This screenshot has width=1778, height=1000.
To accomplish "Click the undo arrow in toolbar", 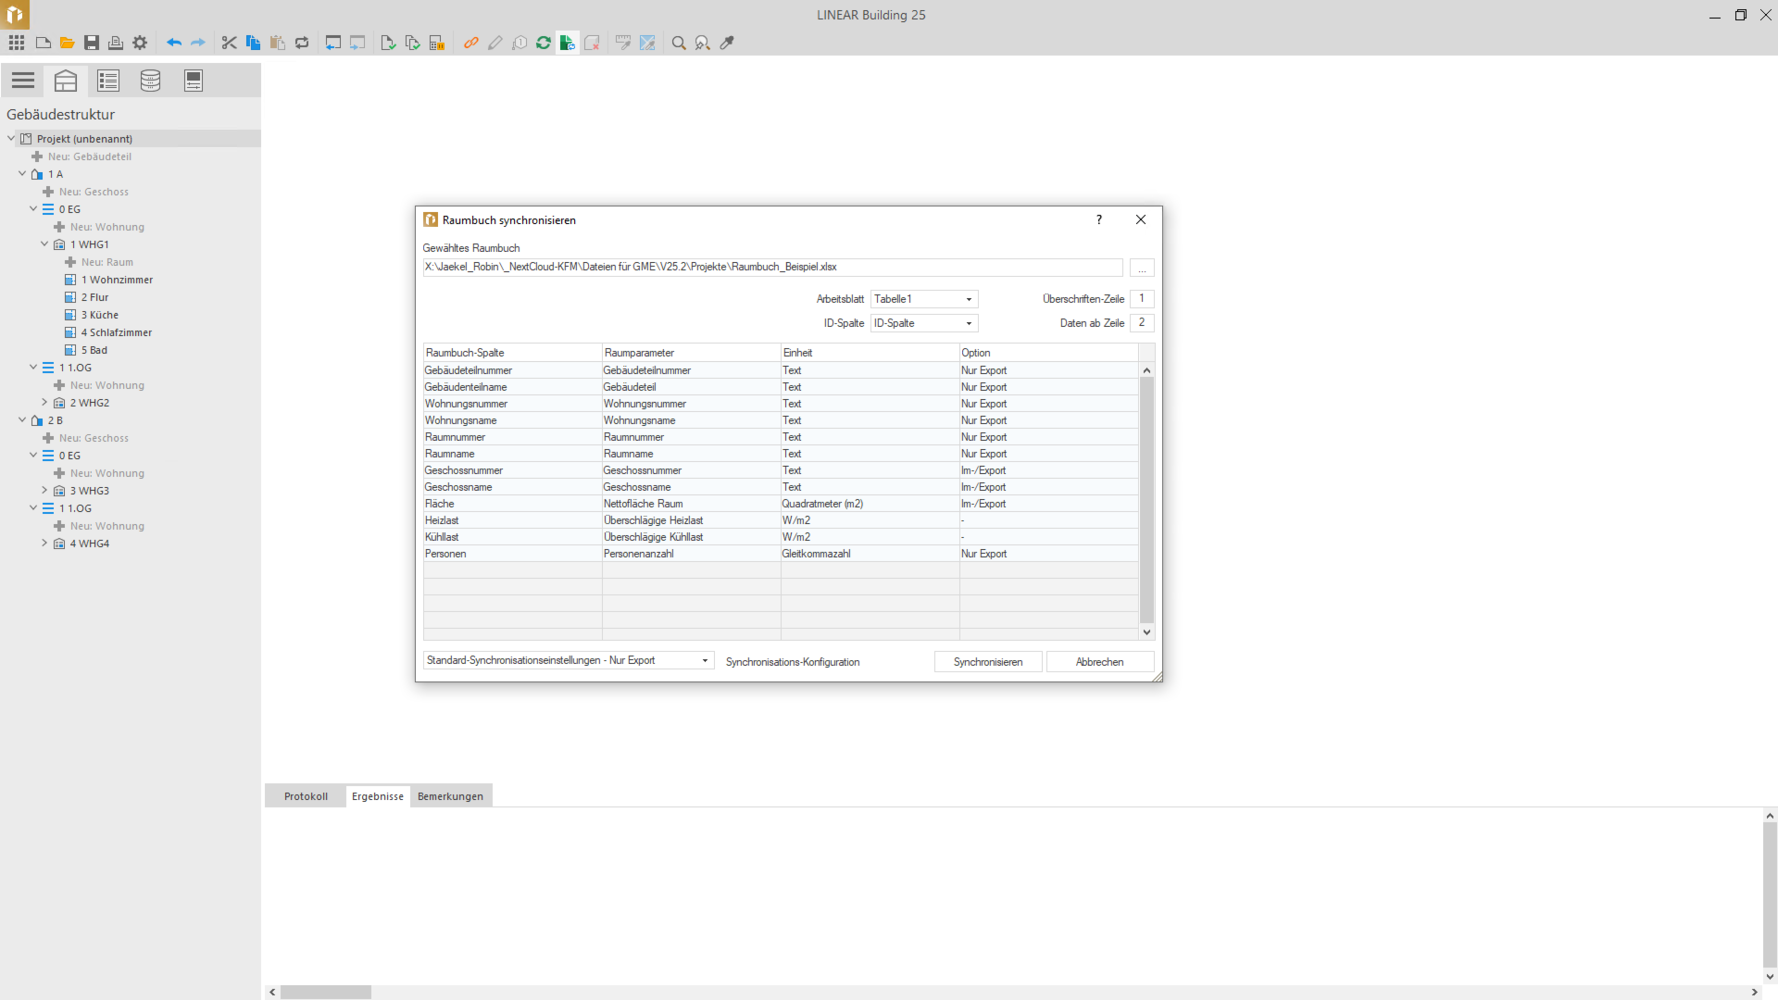I will (174, 43).
